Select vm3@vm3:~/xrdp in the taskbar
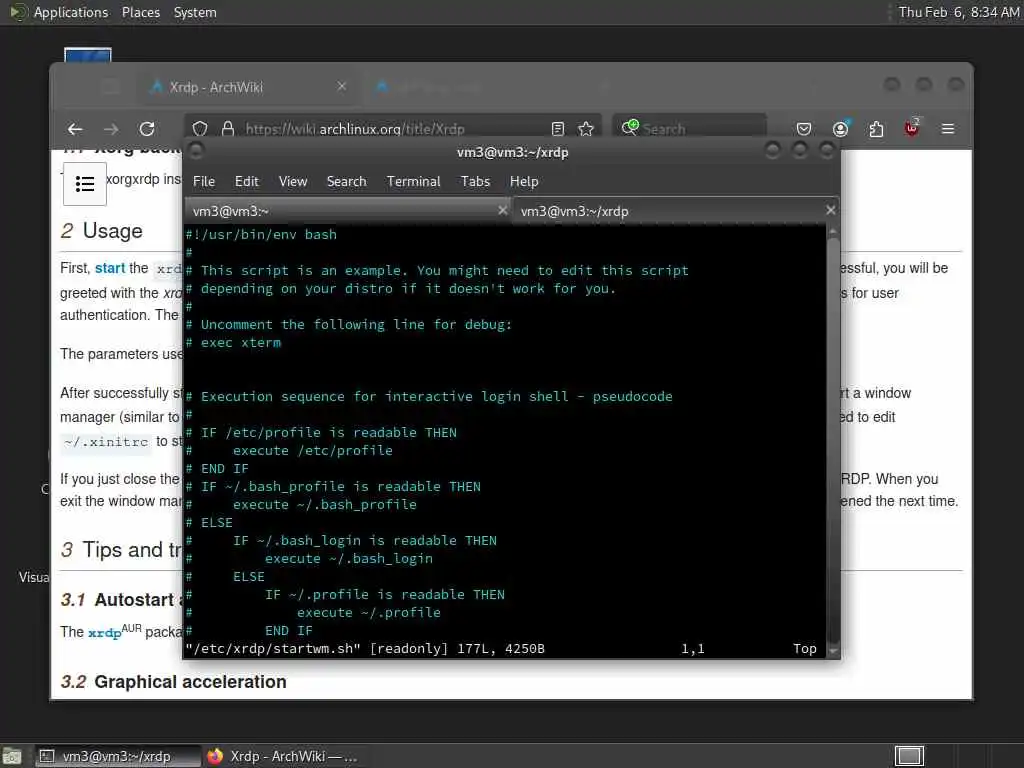Viewport: 1024px width, 768px height. pos(118,756)
